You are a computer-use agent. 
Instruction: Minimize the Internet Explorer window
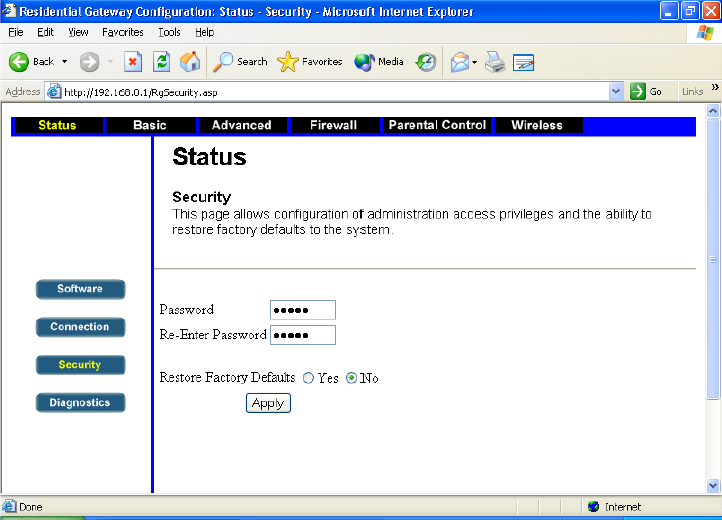pyautogui.click(x=669, y=11)
